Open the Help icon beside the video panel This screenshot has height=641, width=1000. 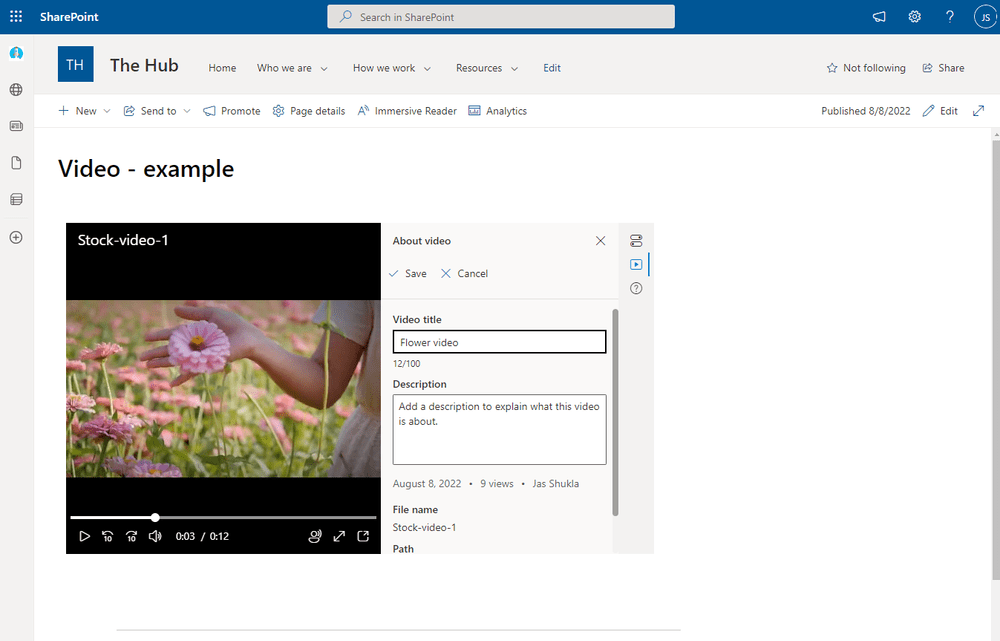(636, 287)
